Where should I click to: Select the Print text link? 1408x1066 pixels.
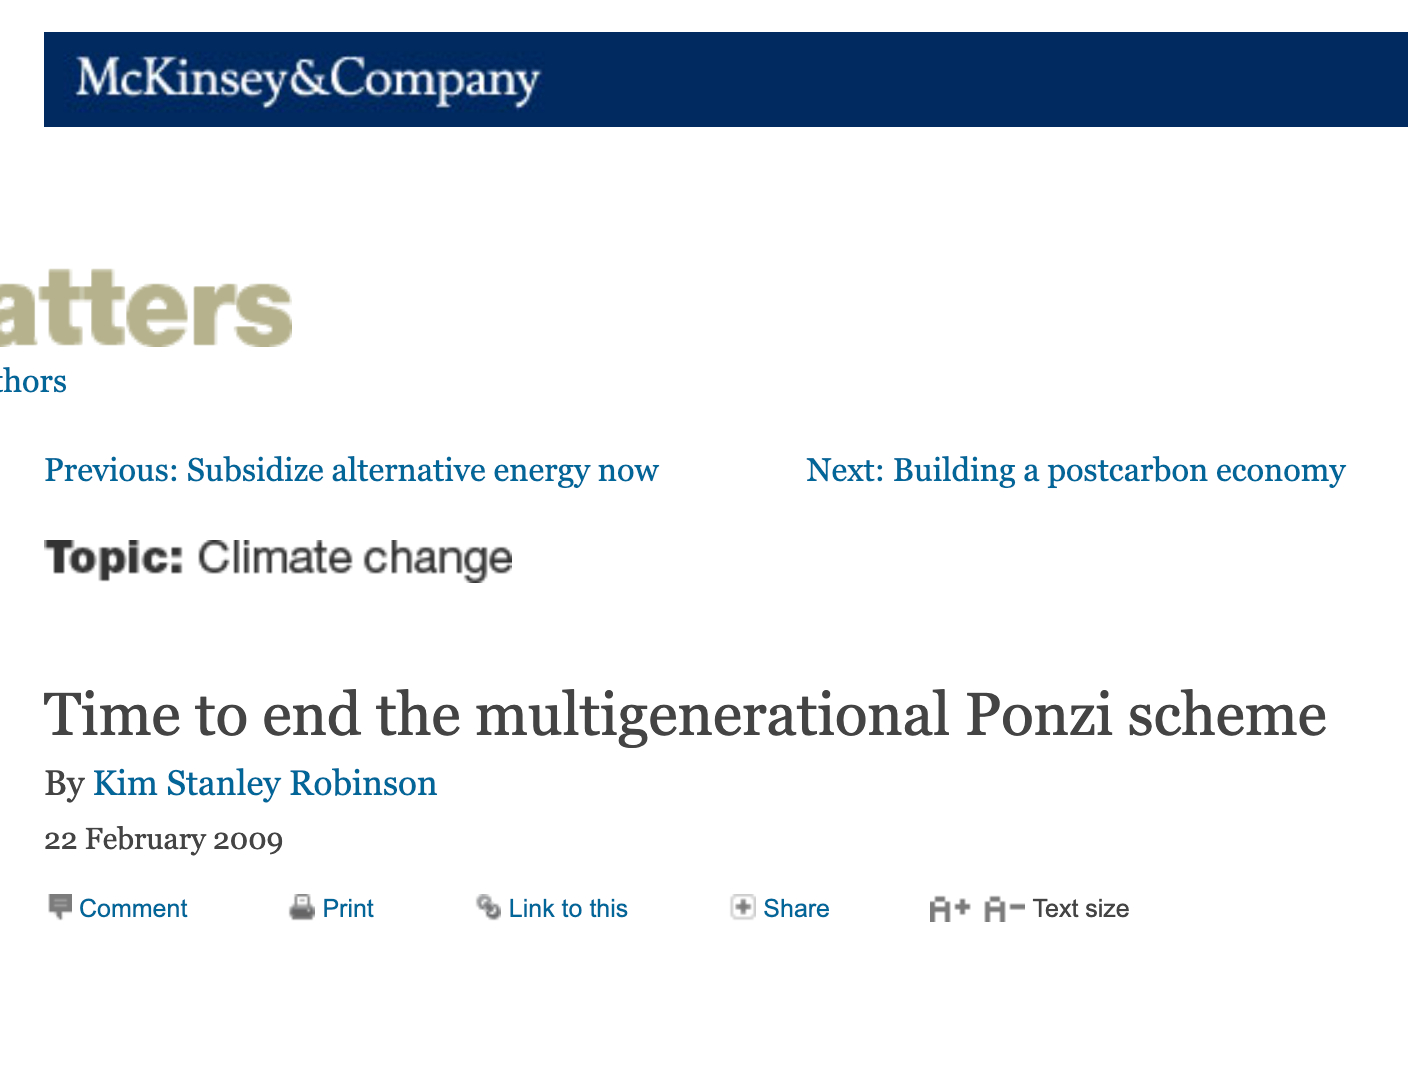[348, 908]
